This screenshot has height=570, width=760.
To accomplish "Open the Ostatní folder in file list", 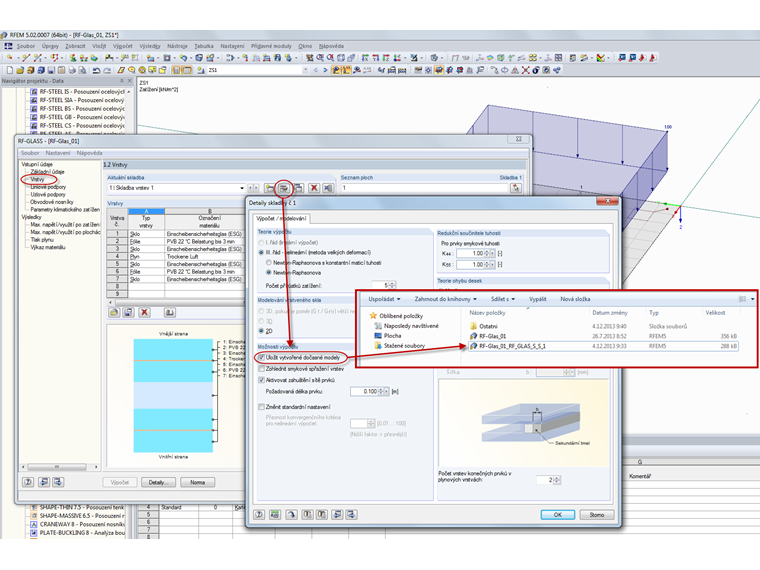I will pyautogui.click(x=488, y=326).
